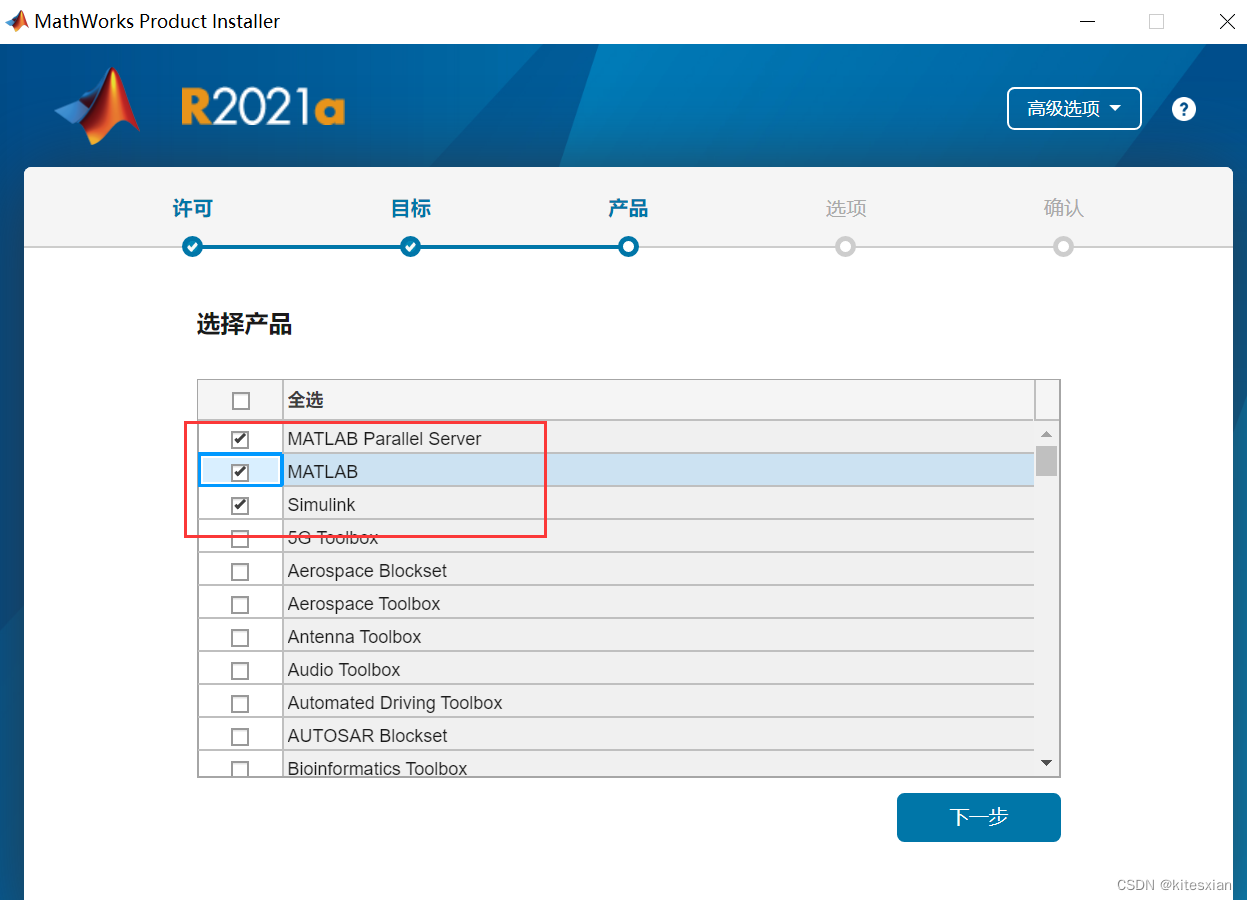Check the Aerospace Blockset checkbox

pyautogui.click(x=240, y=572)
